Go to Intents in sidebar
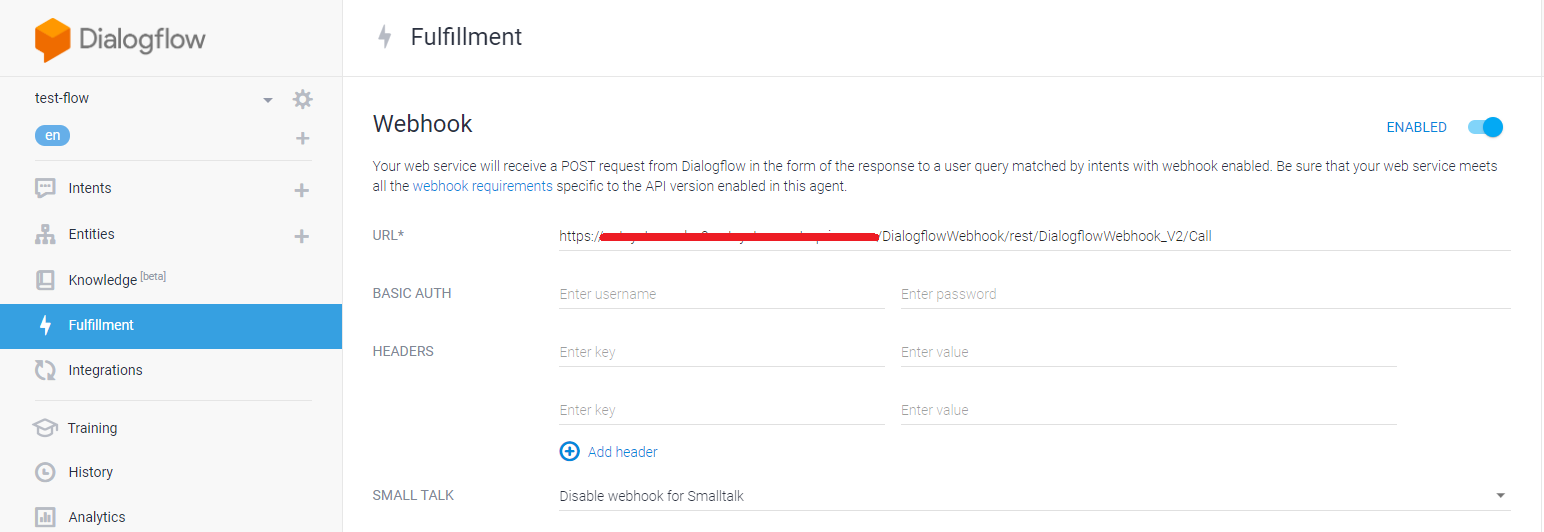 pos(90,188)
